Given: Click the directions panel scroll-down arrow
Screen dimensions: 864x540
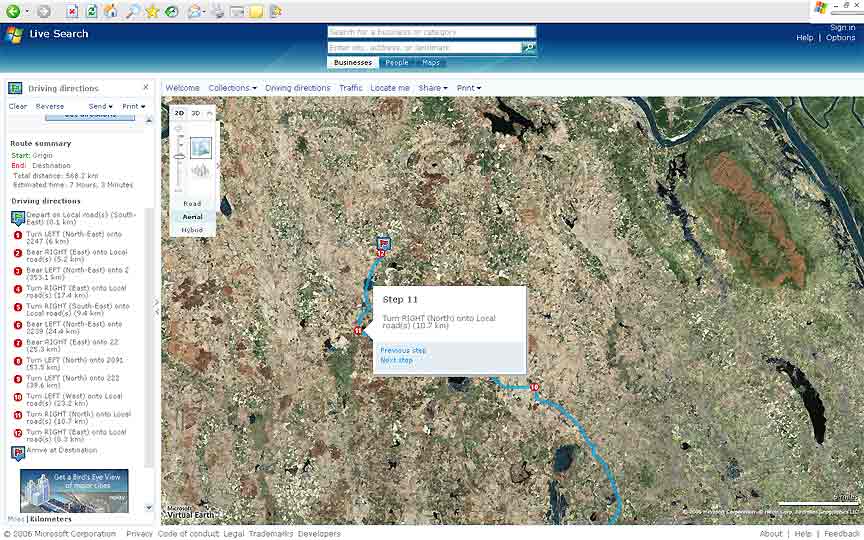Looking at the screenshot, I should point(149,507).
